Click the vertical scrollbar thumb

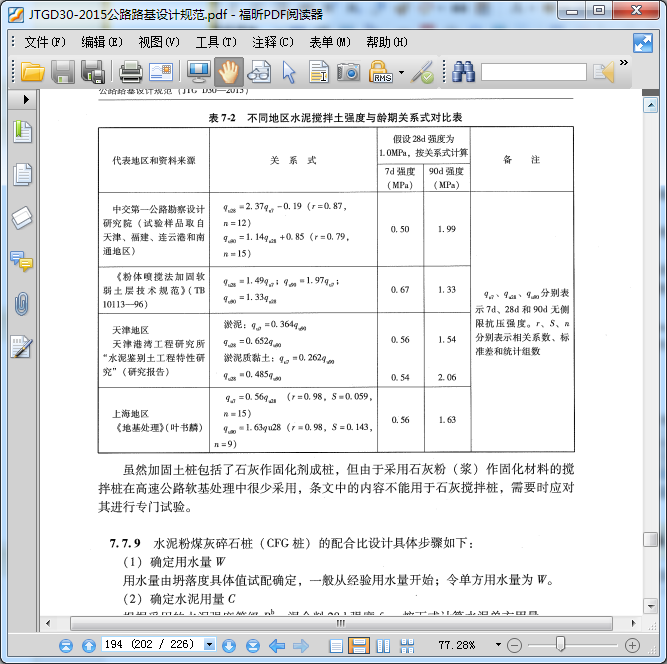tap(651, 539)
